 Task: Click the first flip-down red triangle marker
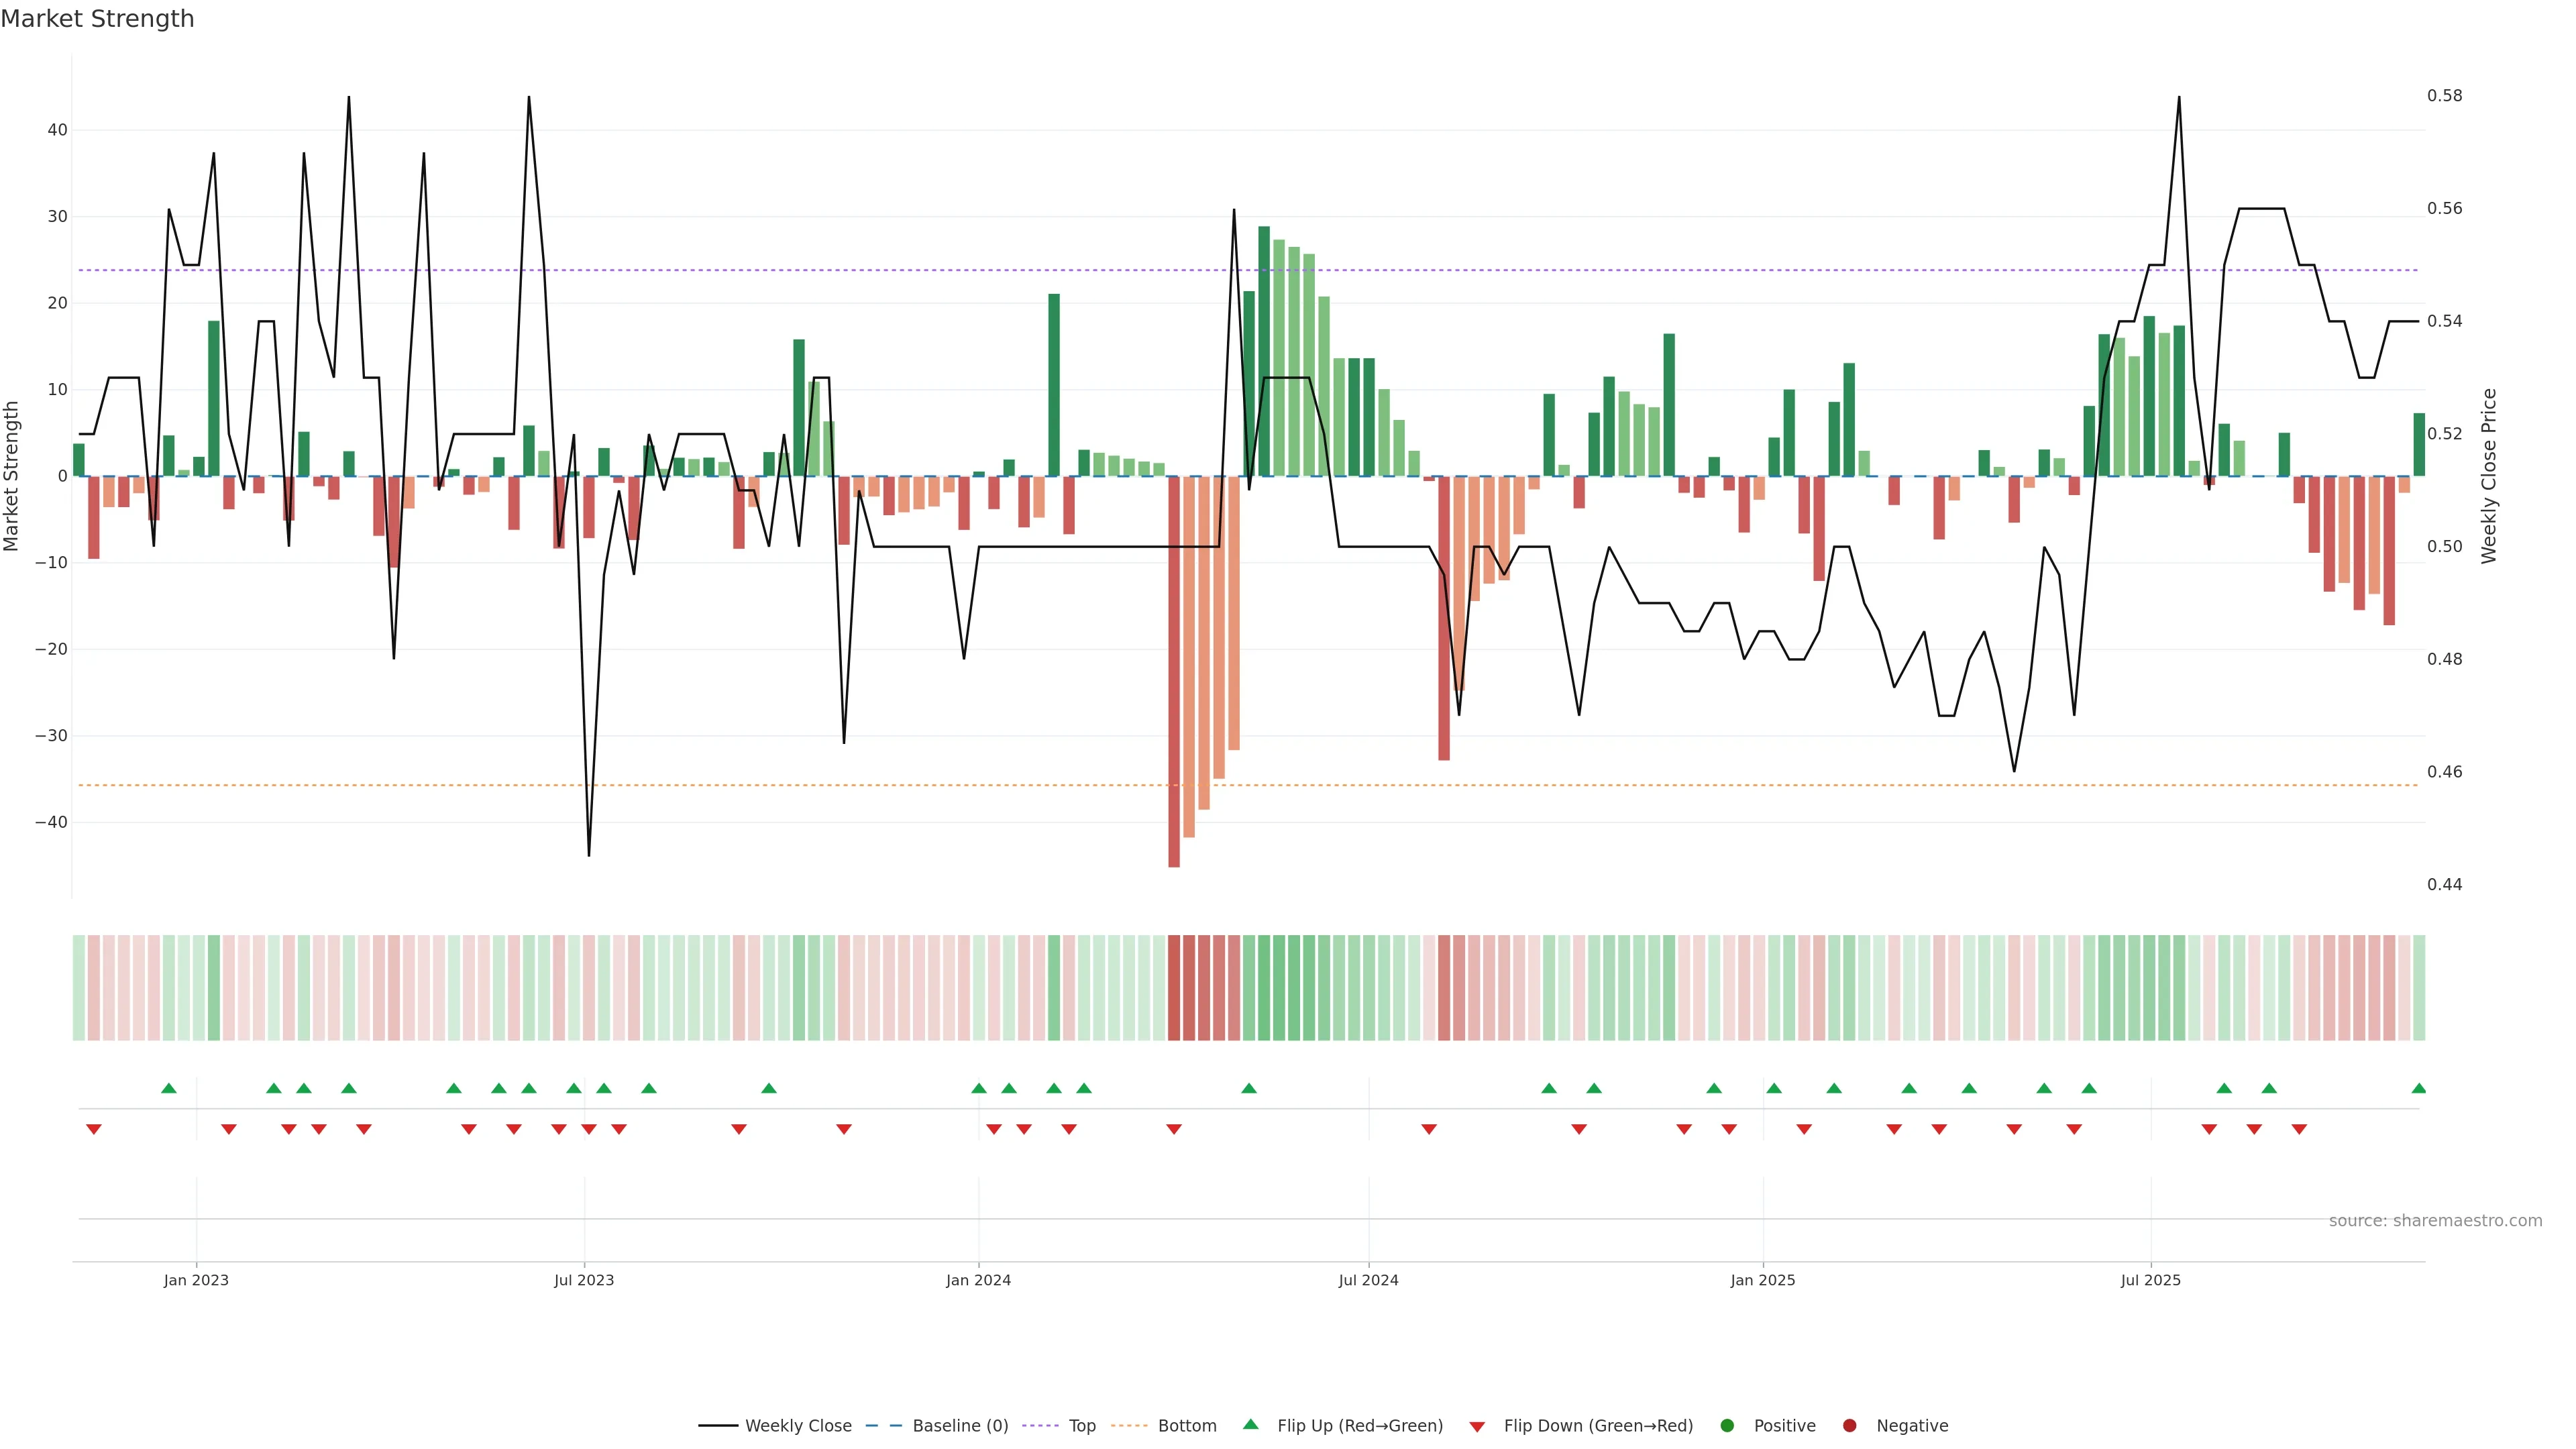94,1129
